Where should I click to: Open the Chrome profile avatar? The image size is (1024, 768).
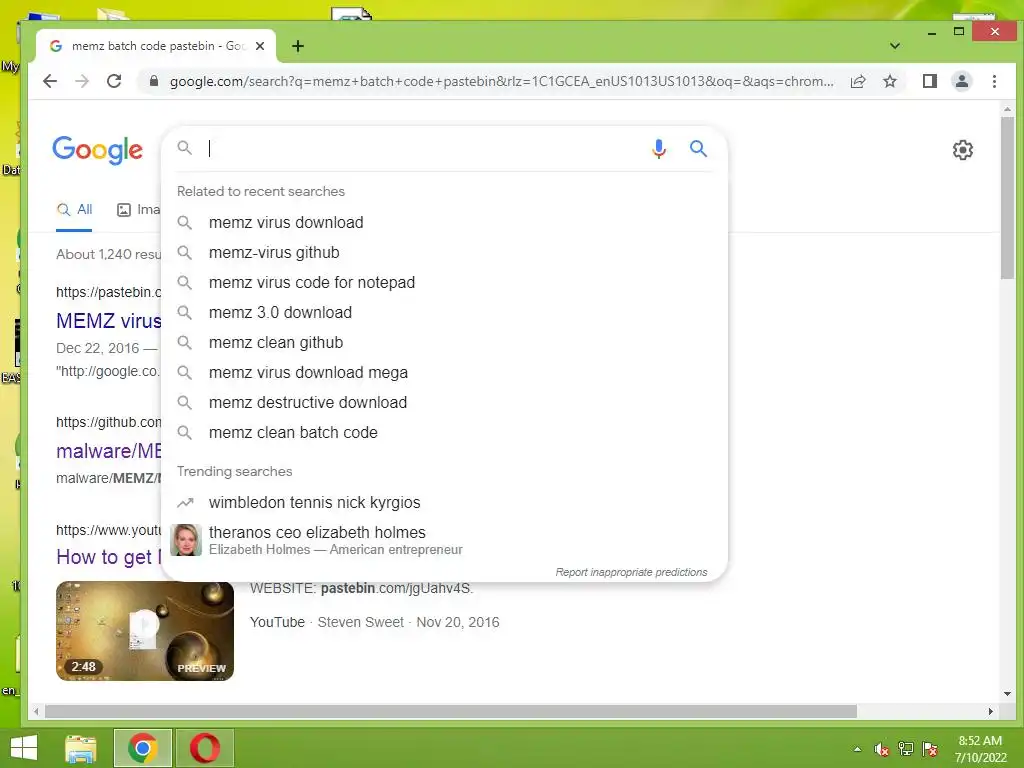[961, 81]
